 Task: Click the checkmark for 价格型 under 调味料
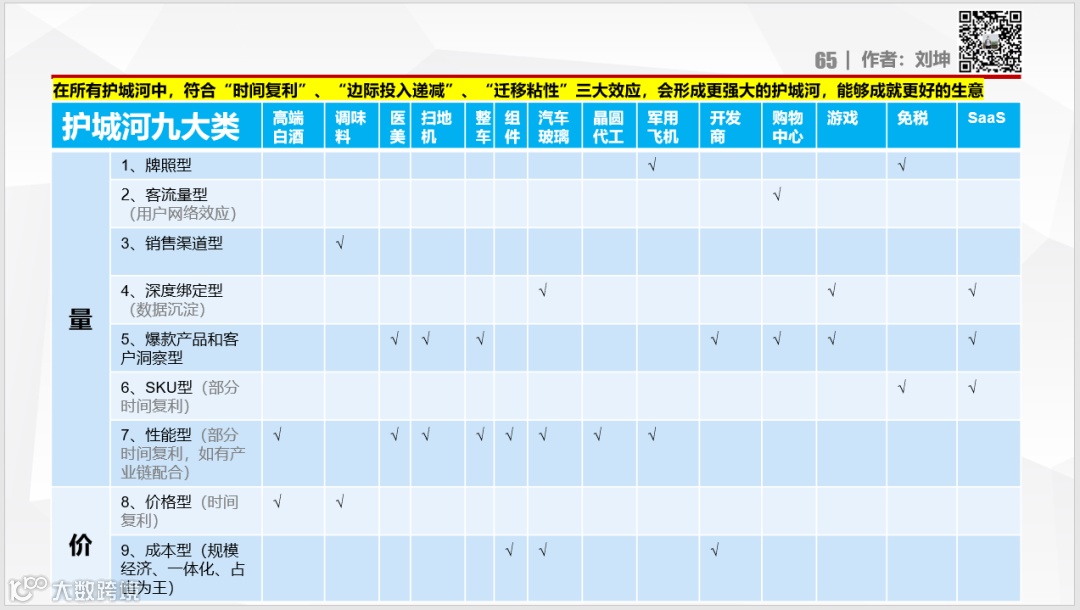click(340, 502)
